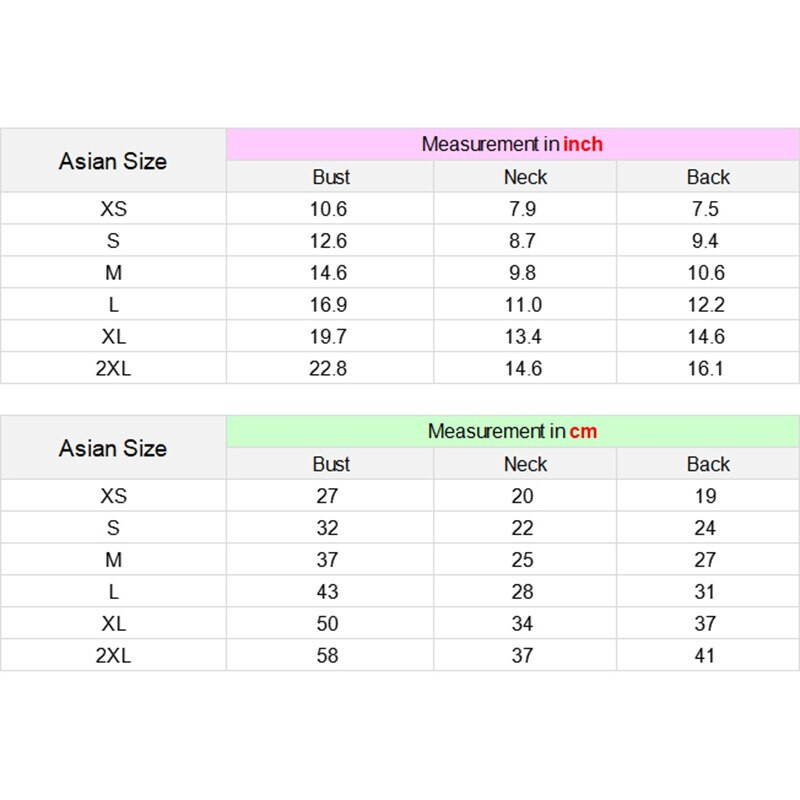The height and width of the screenshot is (800, 800).
Task: Click the Back column header in cm table
Action: click(708, 464)
